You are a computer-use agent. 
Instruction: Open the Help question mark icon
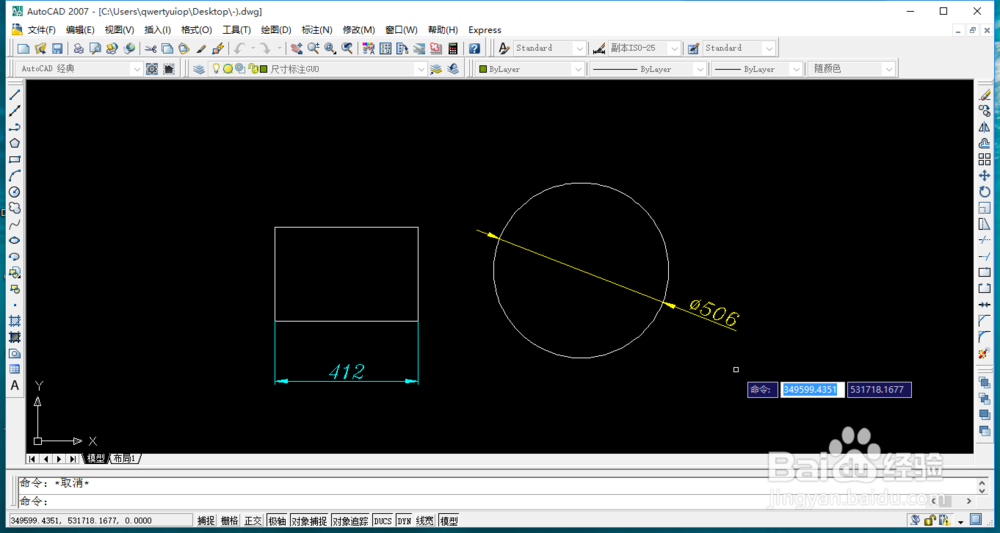click(x=474, y=48)
